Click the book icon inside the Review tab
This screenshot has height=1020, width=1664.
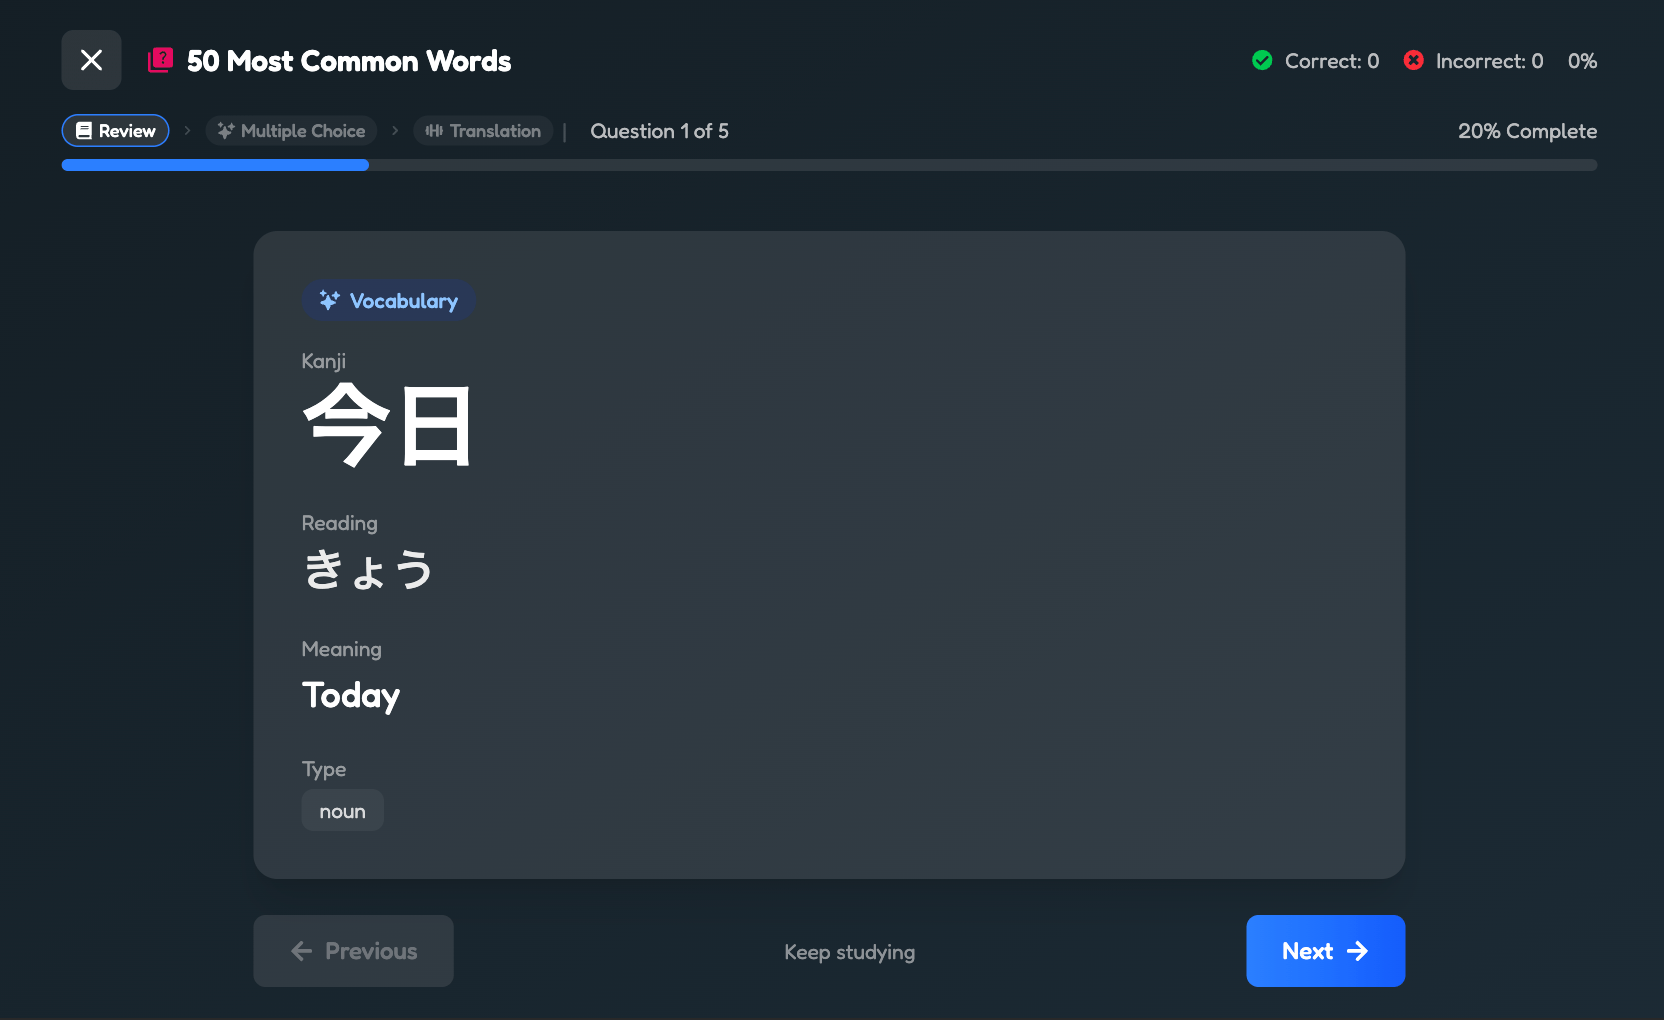86,130
